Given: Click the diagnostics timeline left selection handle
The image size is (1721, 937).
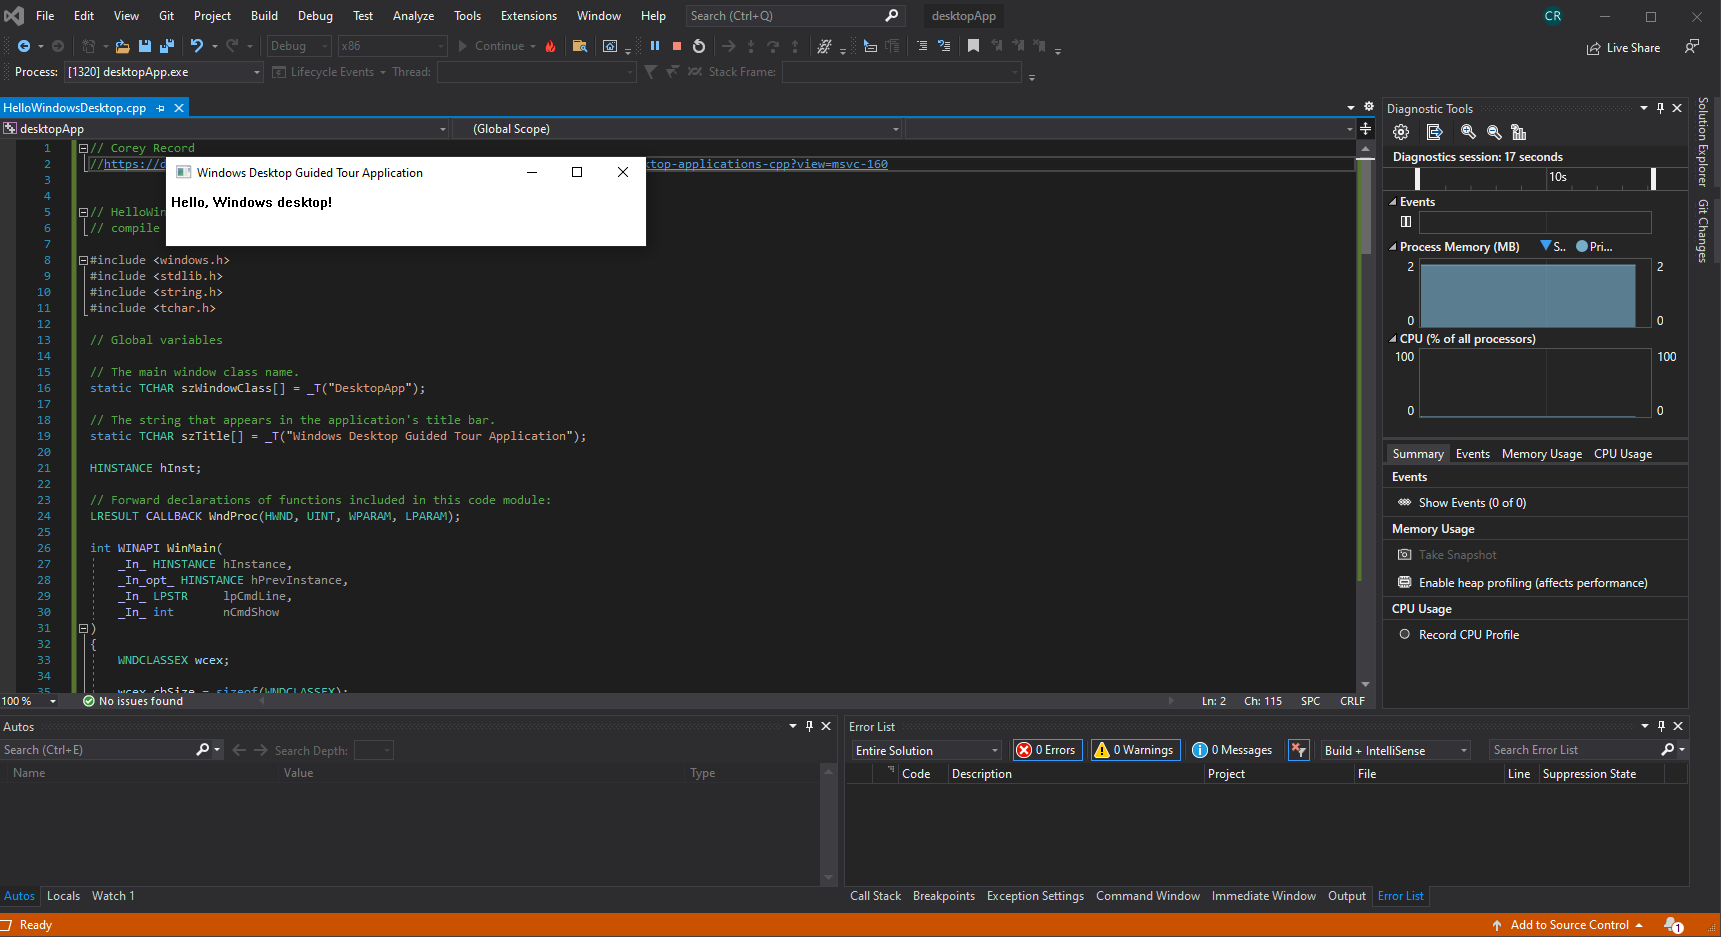Looking at the screenshot, I should click(x=1417, y=178).
